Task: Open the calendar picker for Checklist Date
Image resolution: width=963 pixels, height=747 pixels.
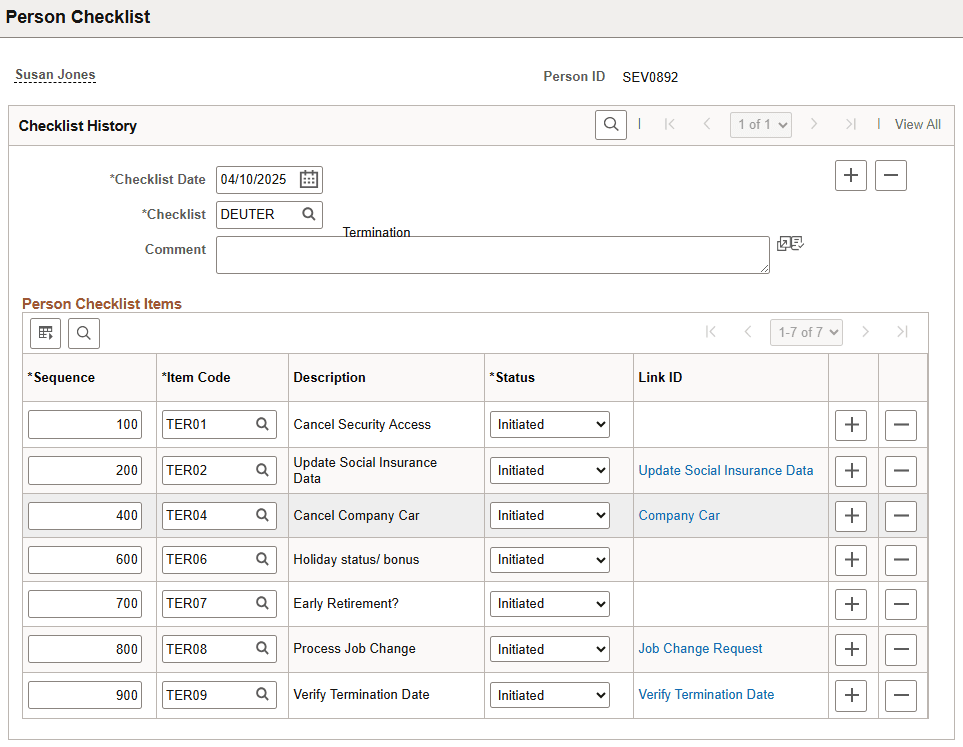Action: tap(308, 179)
